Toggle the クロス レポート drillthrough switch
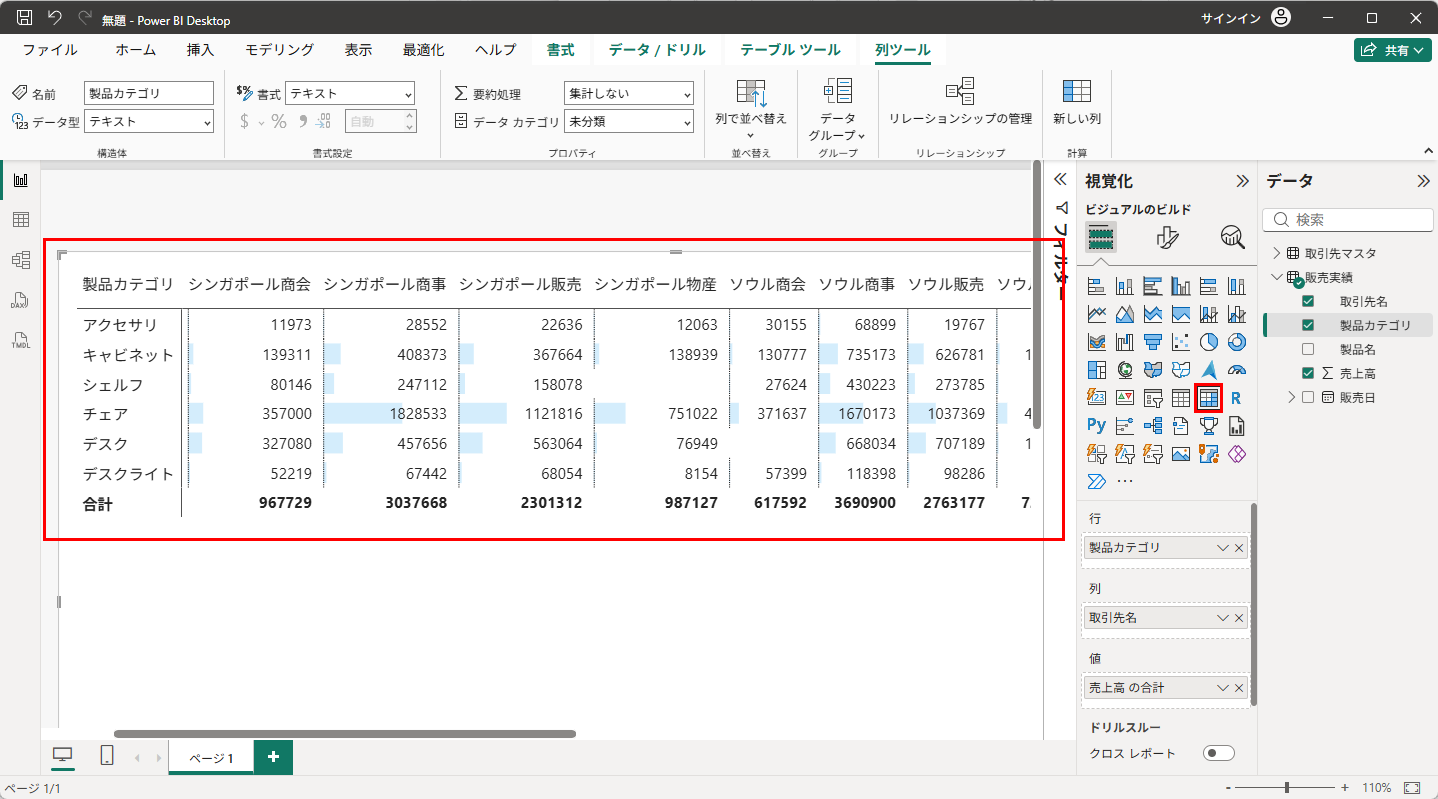The width and height of the screenshot is (1438, 799). pyautogui.click(x=1219, y=753)
